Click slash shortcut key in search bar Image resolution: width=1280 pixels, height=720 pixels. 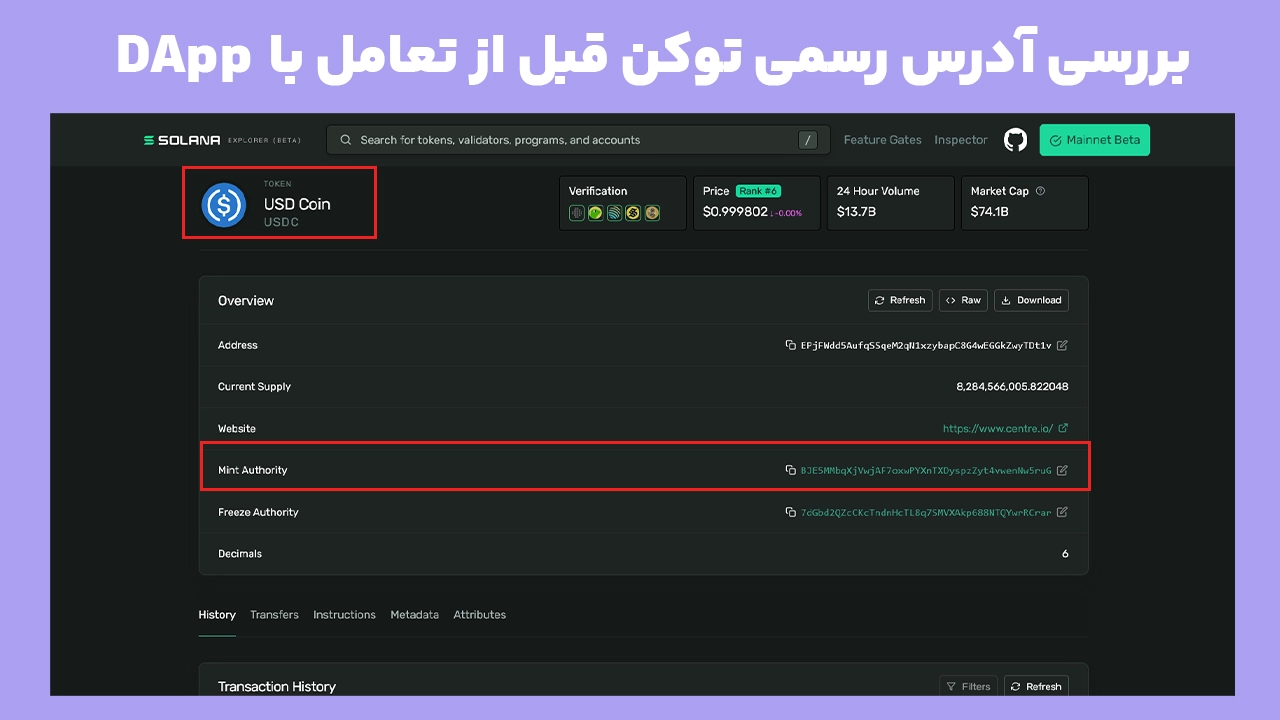click(808, 140)
